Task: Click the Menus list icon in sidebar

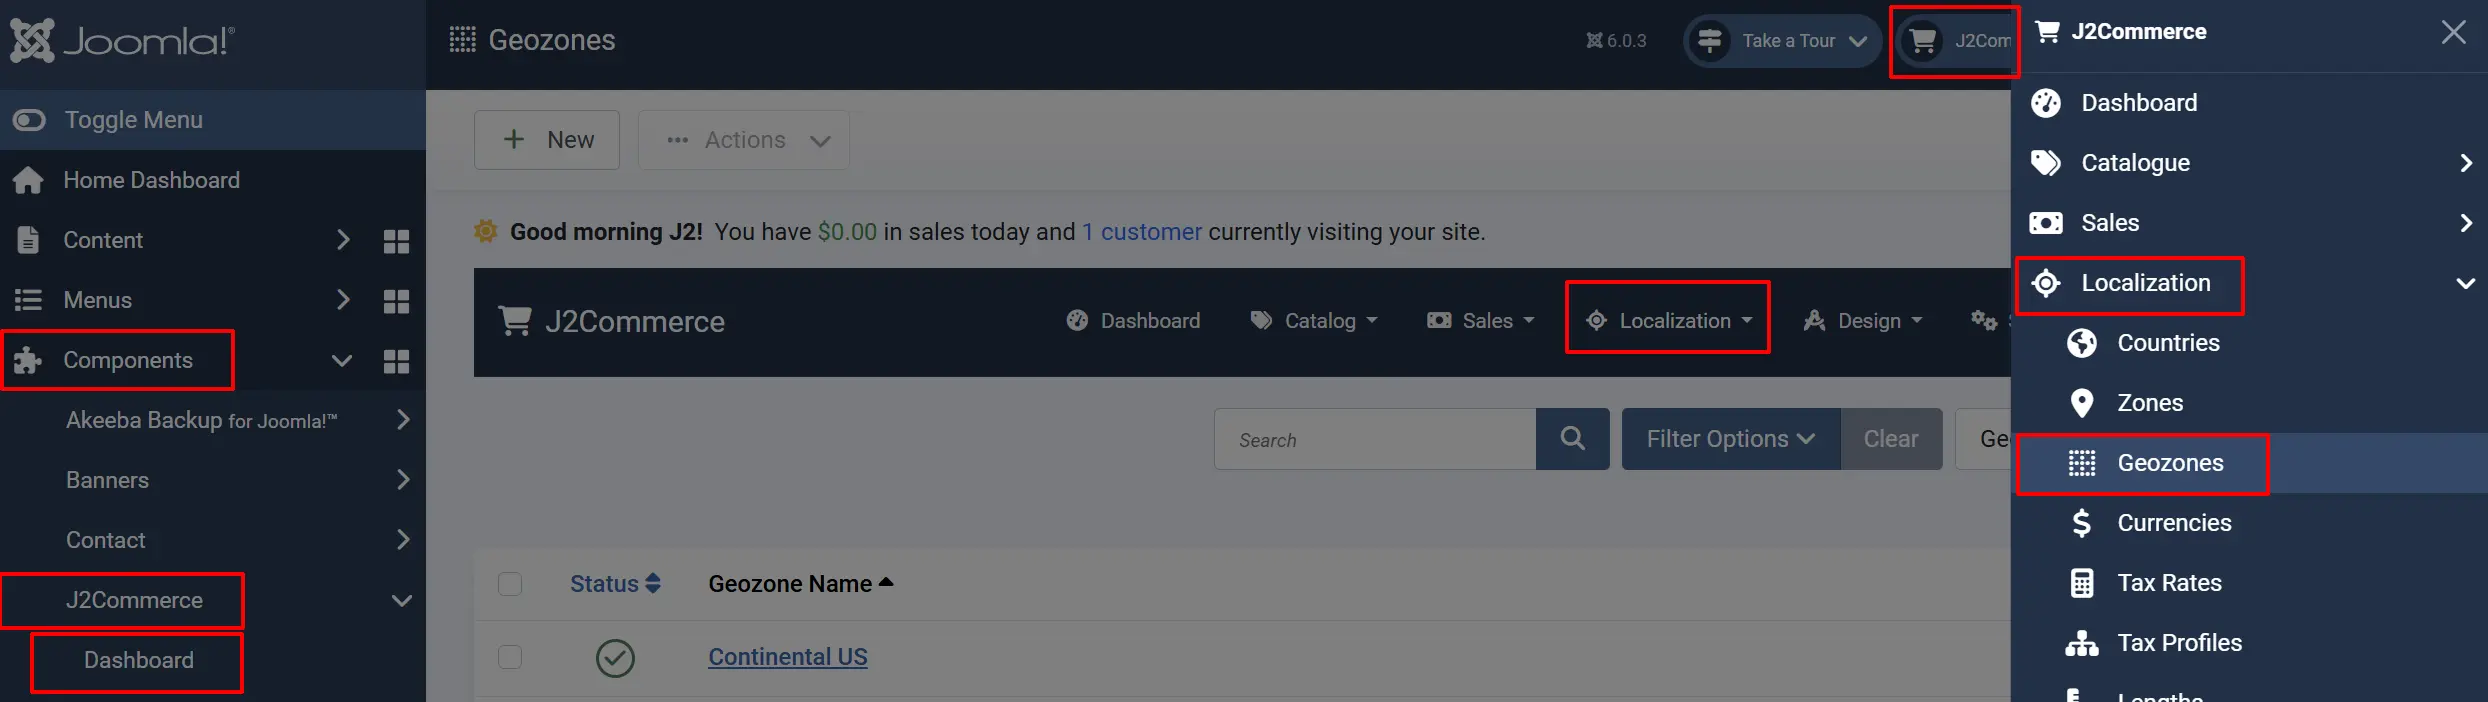Action: [x=28, y=300]
